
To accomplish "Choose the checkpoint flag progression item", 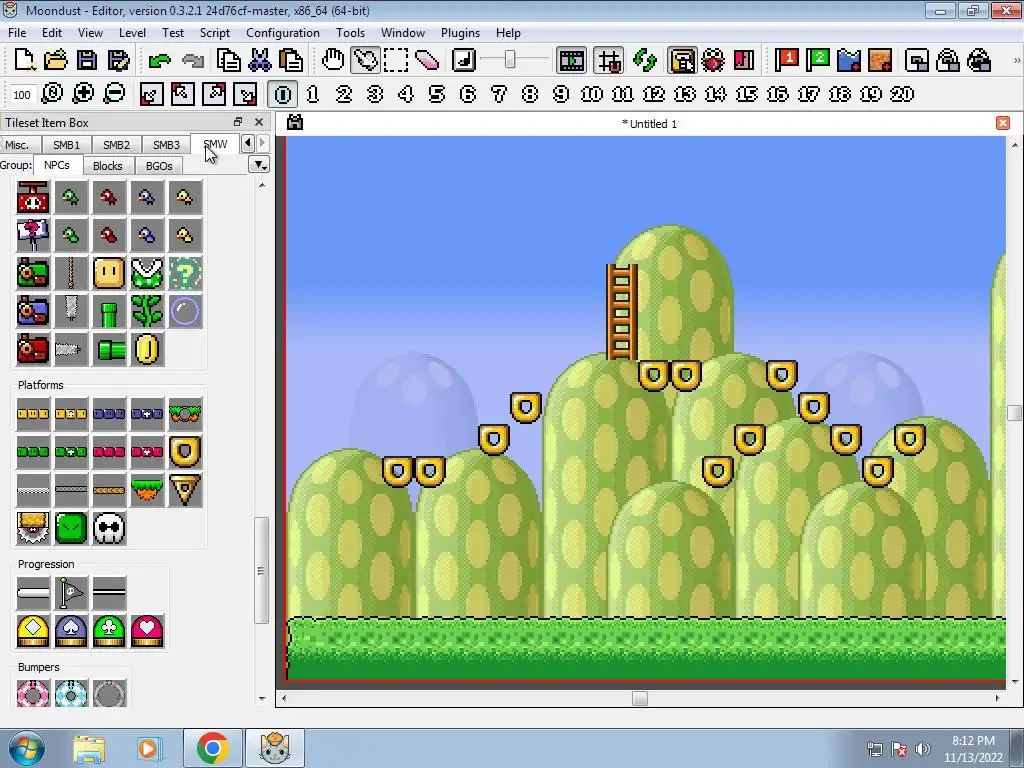I will 71,593.
